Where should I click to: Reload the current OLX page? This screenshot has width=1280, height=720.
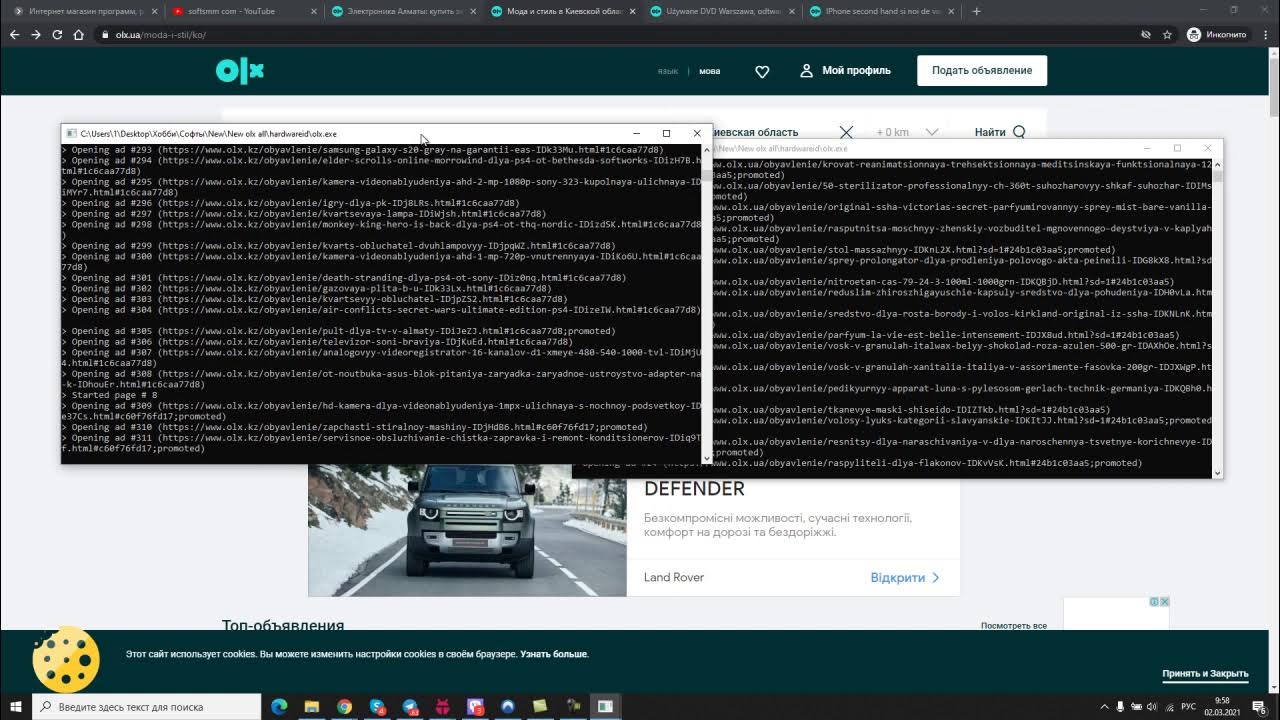(x=57, y=34)
